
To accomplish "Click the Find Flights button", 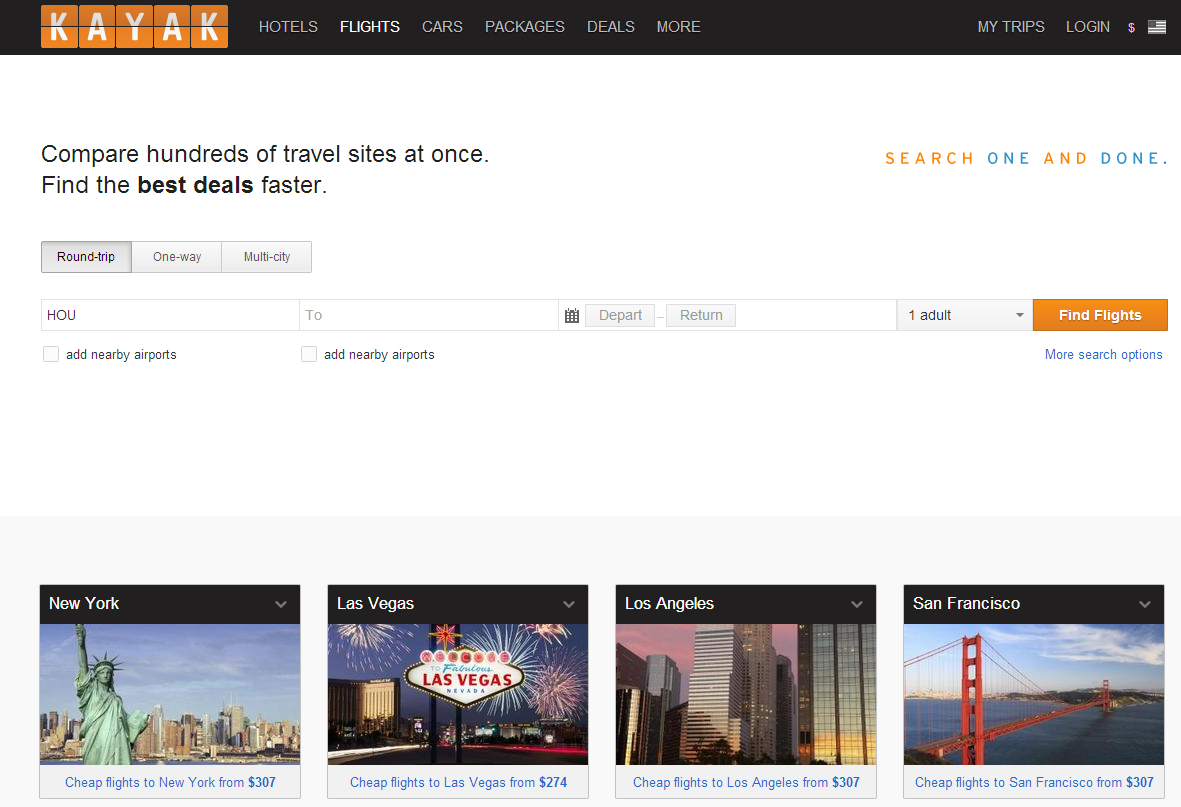I will [x=1100, y=315].
